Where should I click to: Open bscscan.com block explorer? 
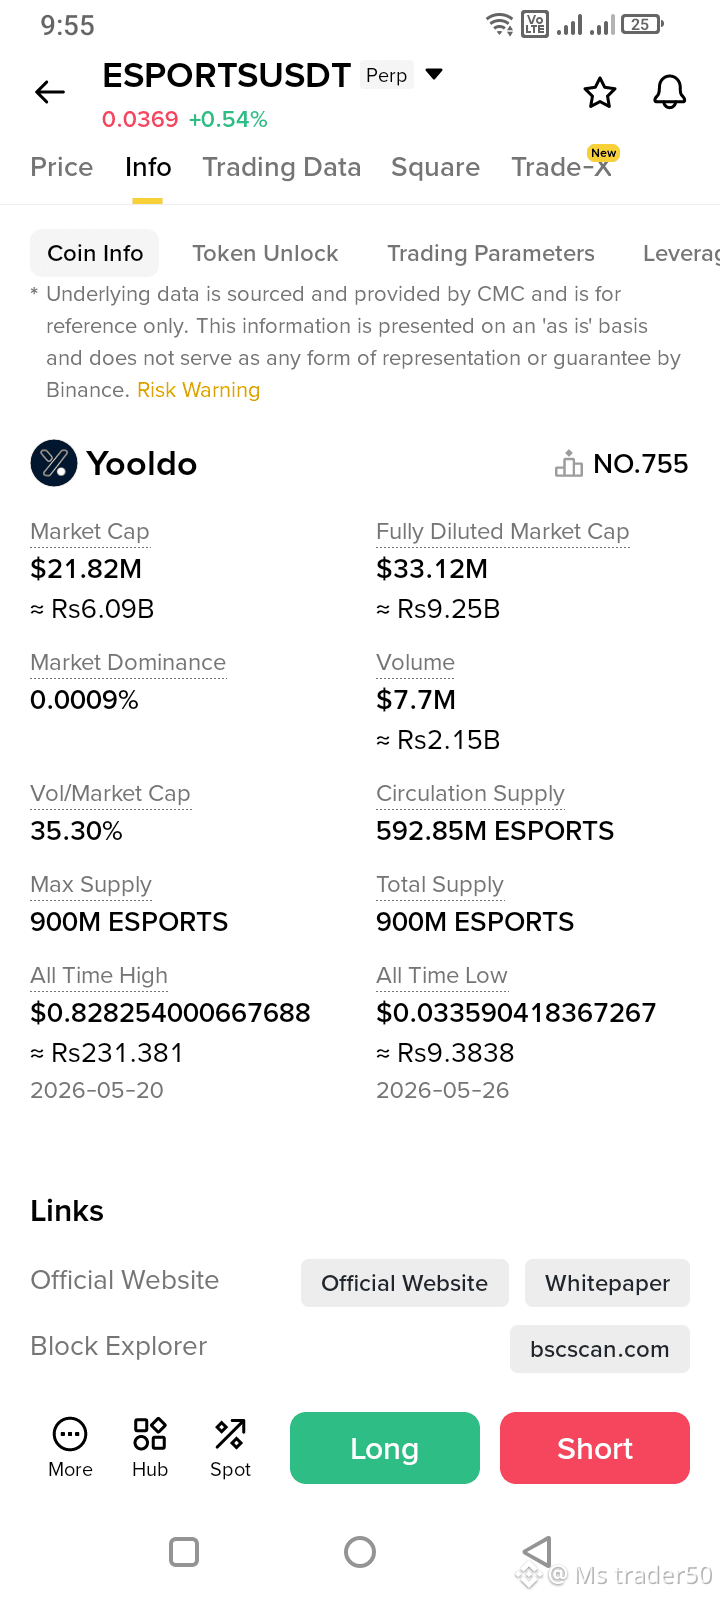[x=600, y=1349]
